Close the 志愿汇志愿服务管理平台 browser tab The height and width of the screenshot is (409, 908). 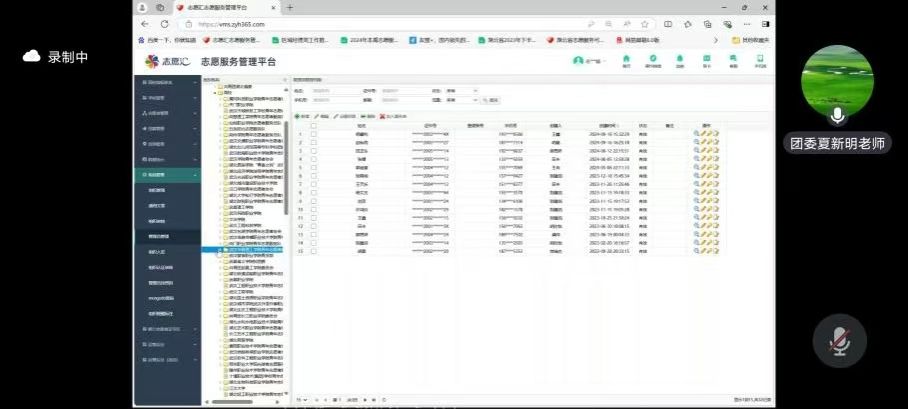click(274, 7)
